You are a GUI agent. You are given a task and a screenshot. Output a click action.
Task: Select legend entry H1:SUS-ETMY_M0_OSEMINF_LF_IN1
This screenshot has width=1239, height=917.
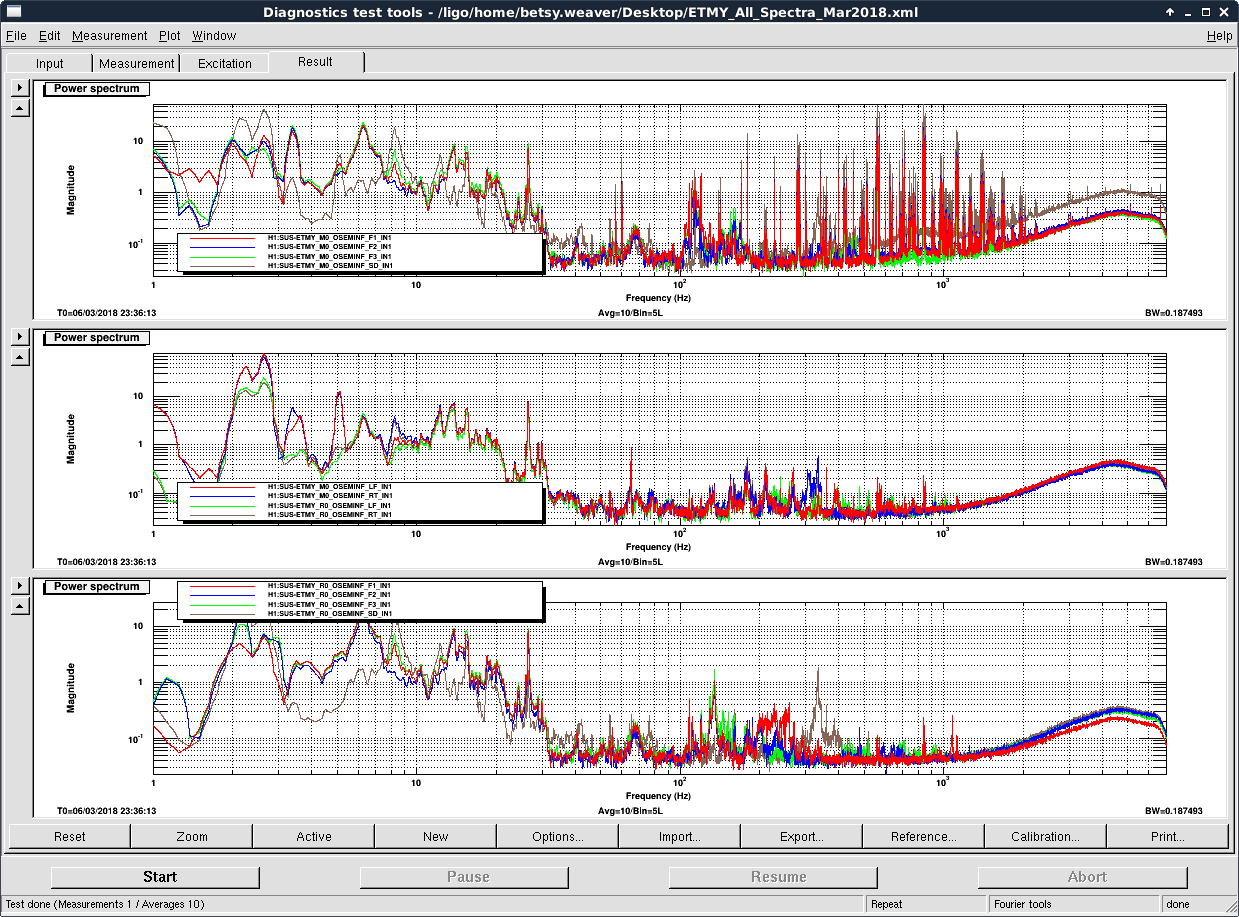329,487
